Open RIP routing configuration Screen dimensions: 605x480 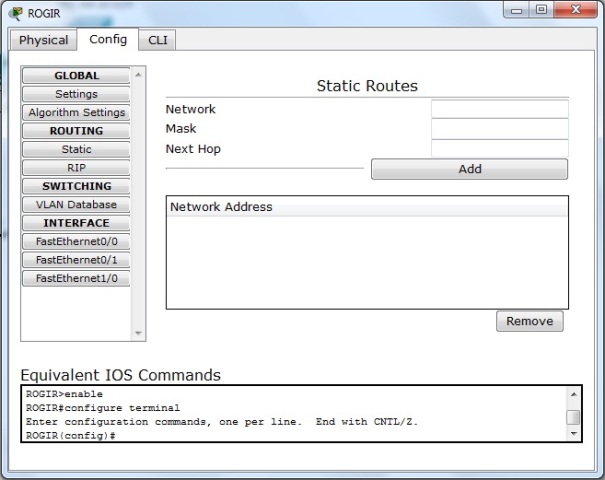coord(76,168)
